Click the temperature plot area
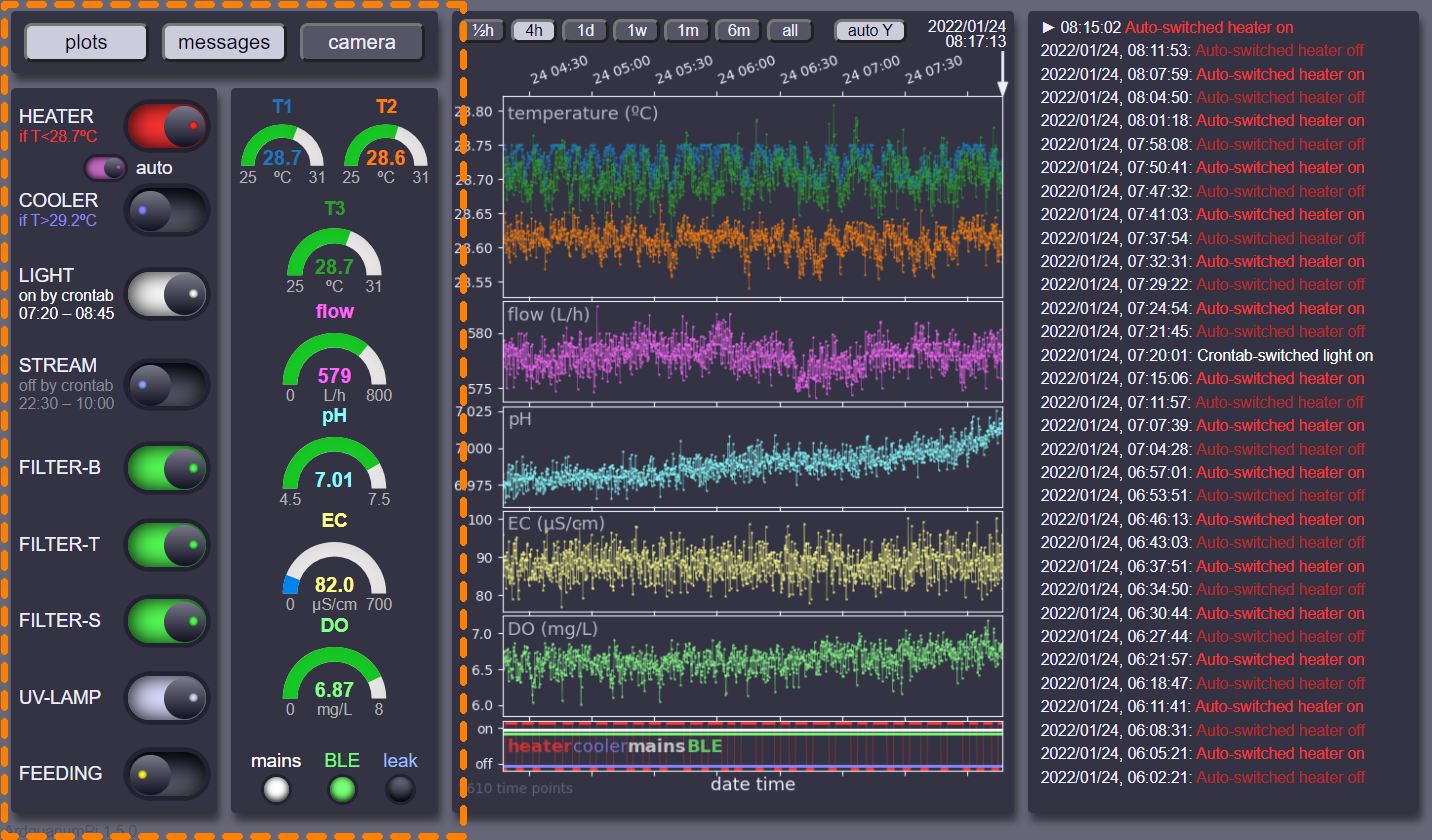This screenshot has height=840, width=1432. click(x=752, y=196)
